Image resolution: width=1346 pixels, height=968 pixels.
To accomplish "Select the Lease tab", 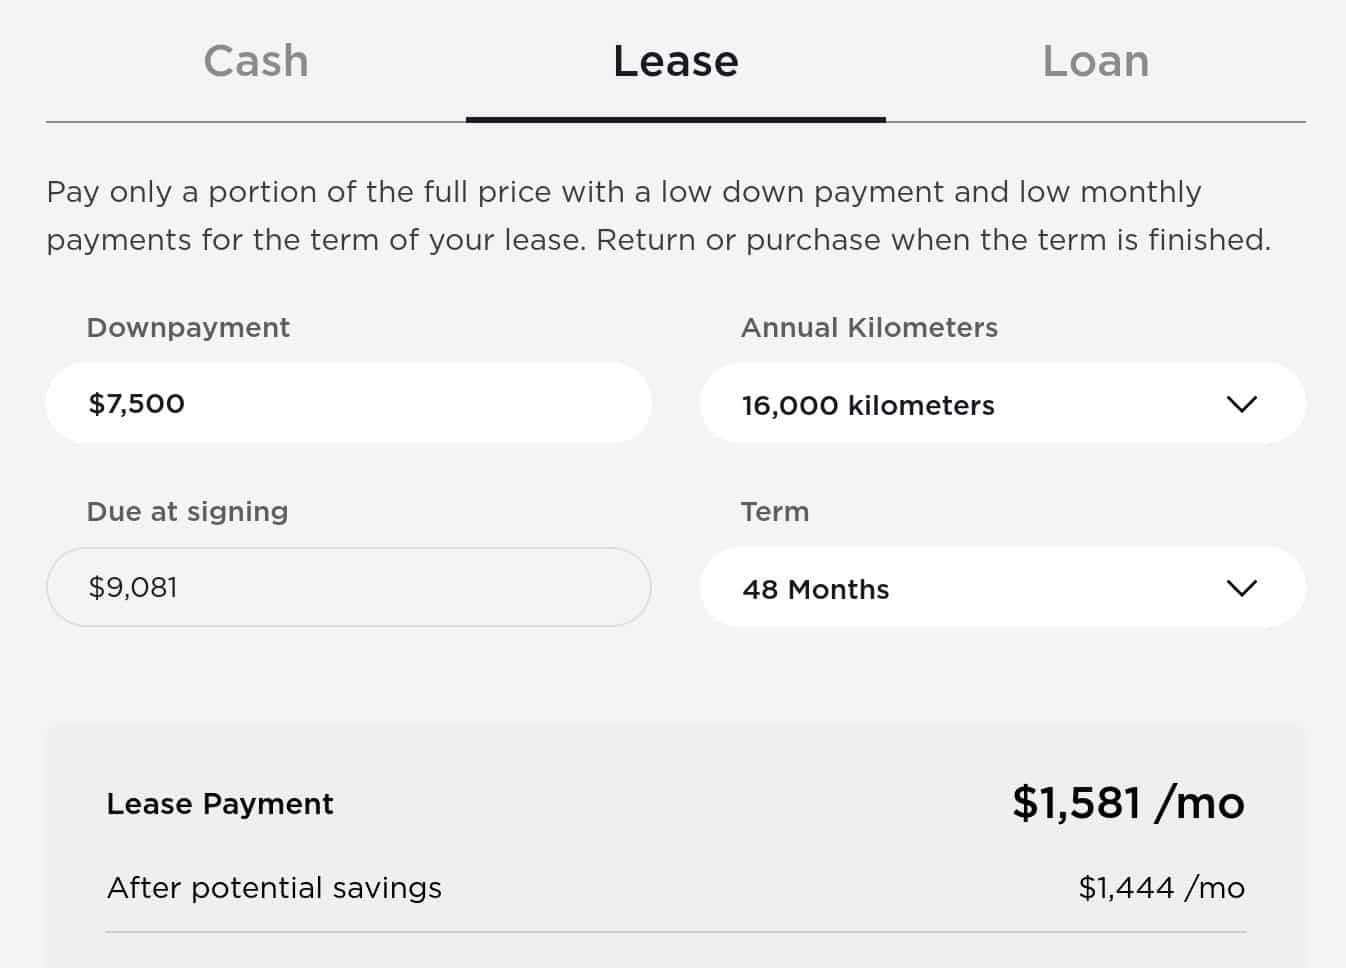I will [x=676, y=62].
